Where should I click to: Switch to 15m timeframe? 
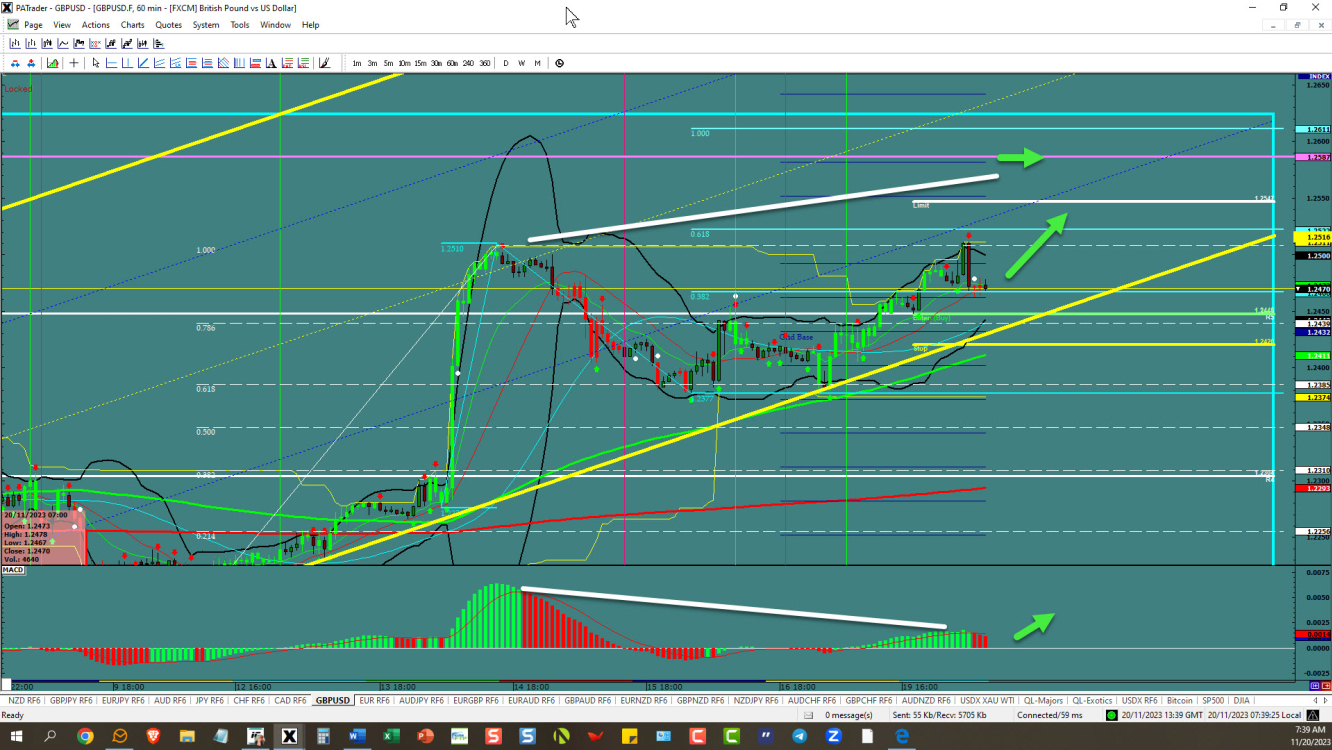click(x=420, y=63)
